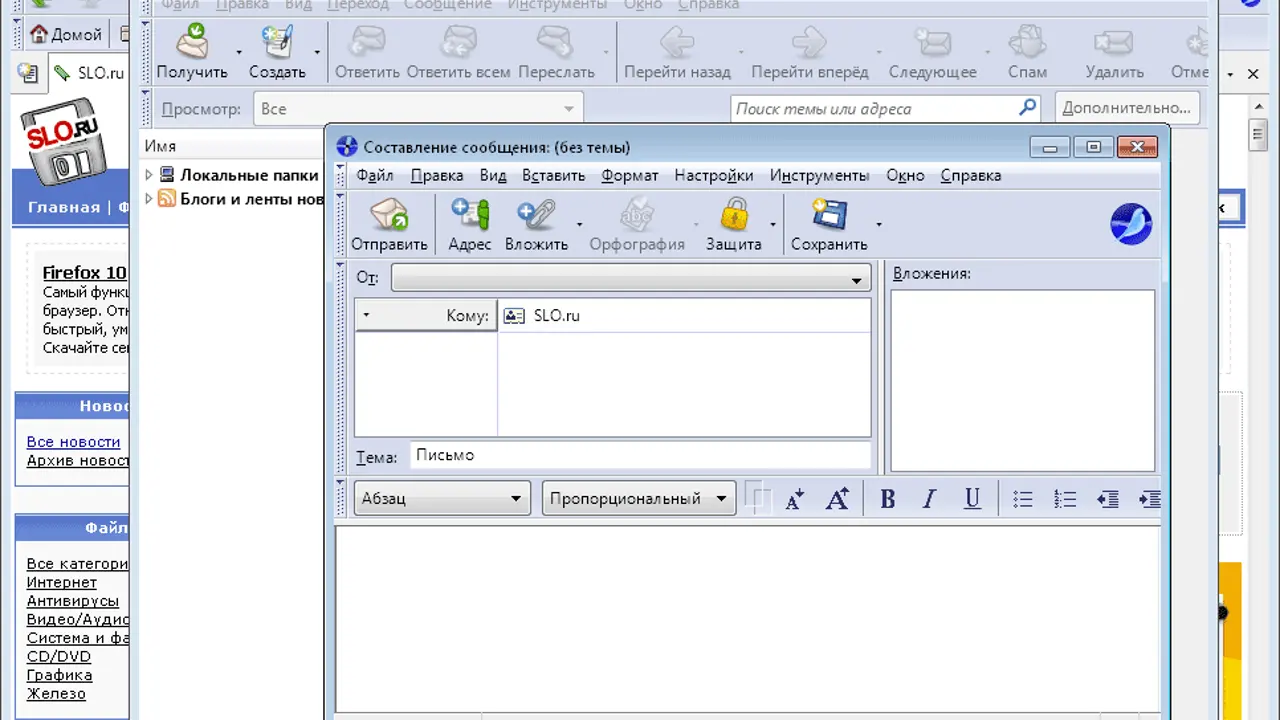The width and height of the screenshot is (1280, 720).
Task: Toggle bold text formatting
Action: click(887, 499)
